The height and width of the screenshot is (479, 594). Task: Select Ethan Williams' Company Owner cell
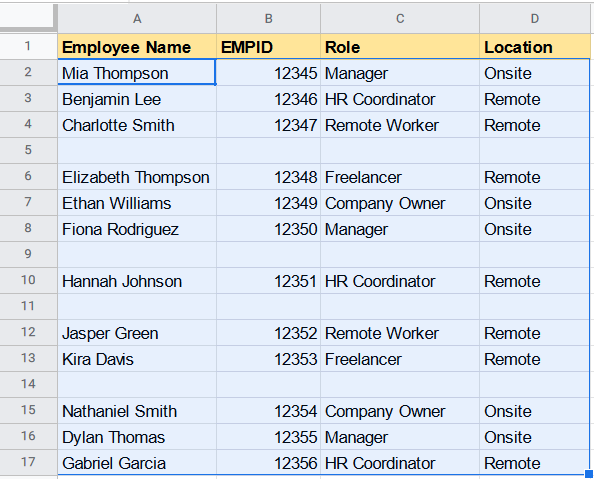coord(400,203)
